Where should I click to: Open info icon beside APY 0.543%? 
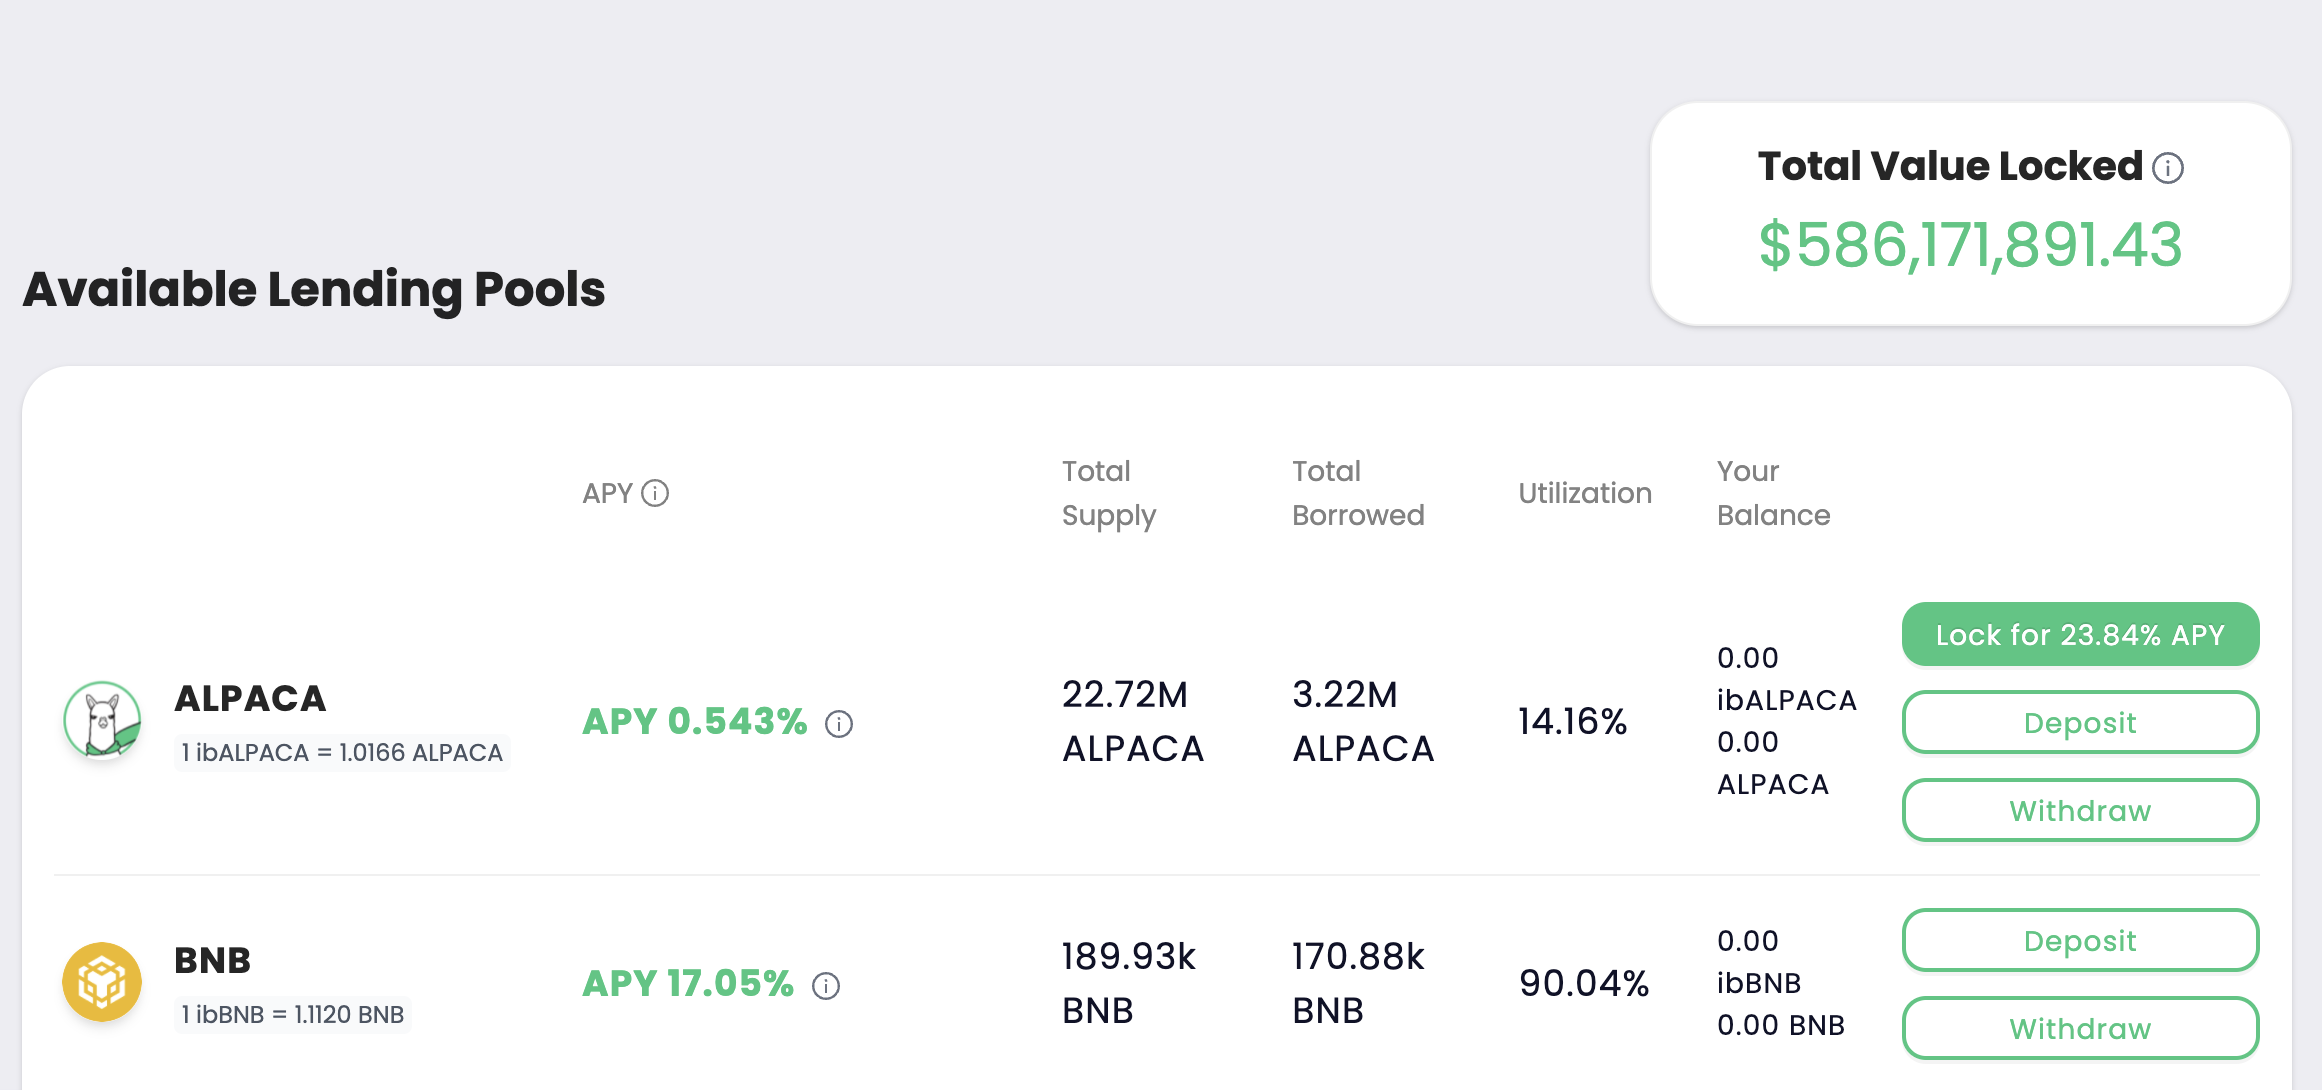(839, 724)
